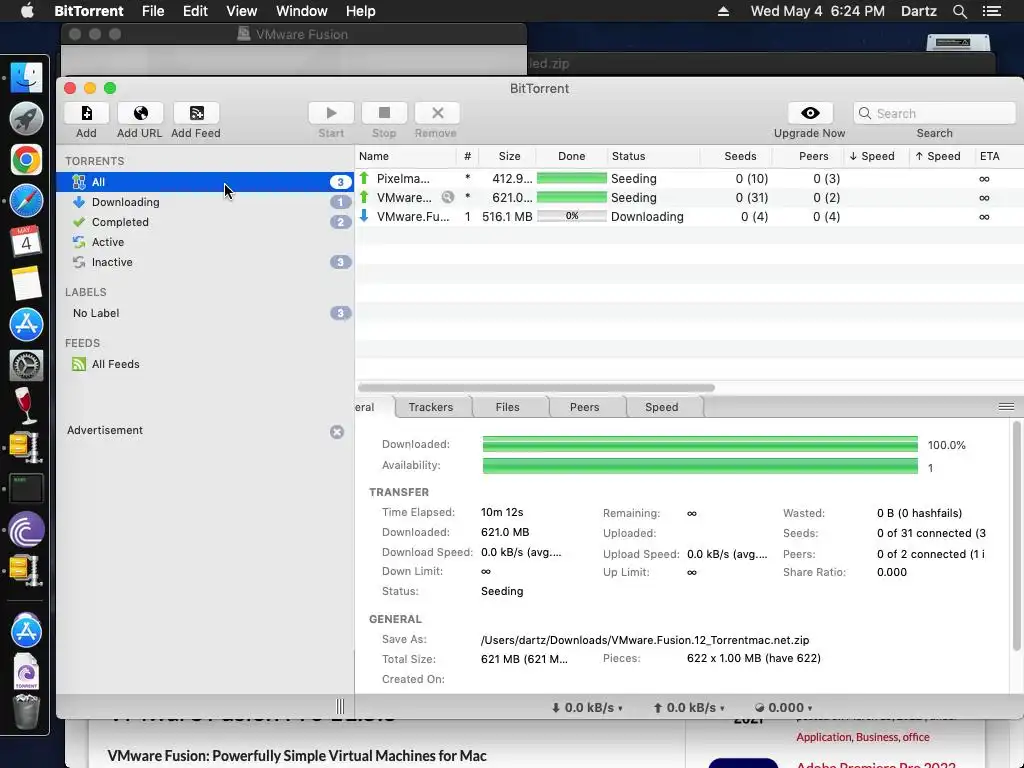
Task: Click the horizontal scrollbar under the torrent list
Action: [x=536, y=387]
